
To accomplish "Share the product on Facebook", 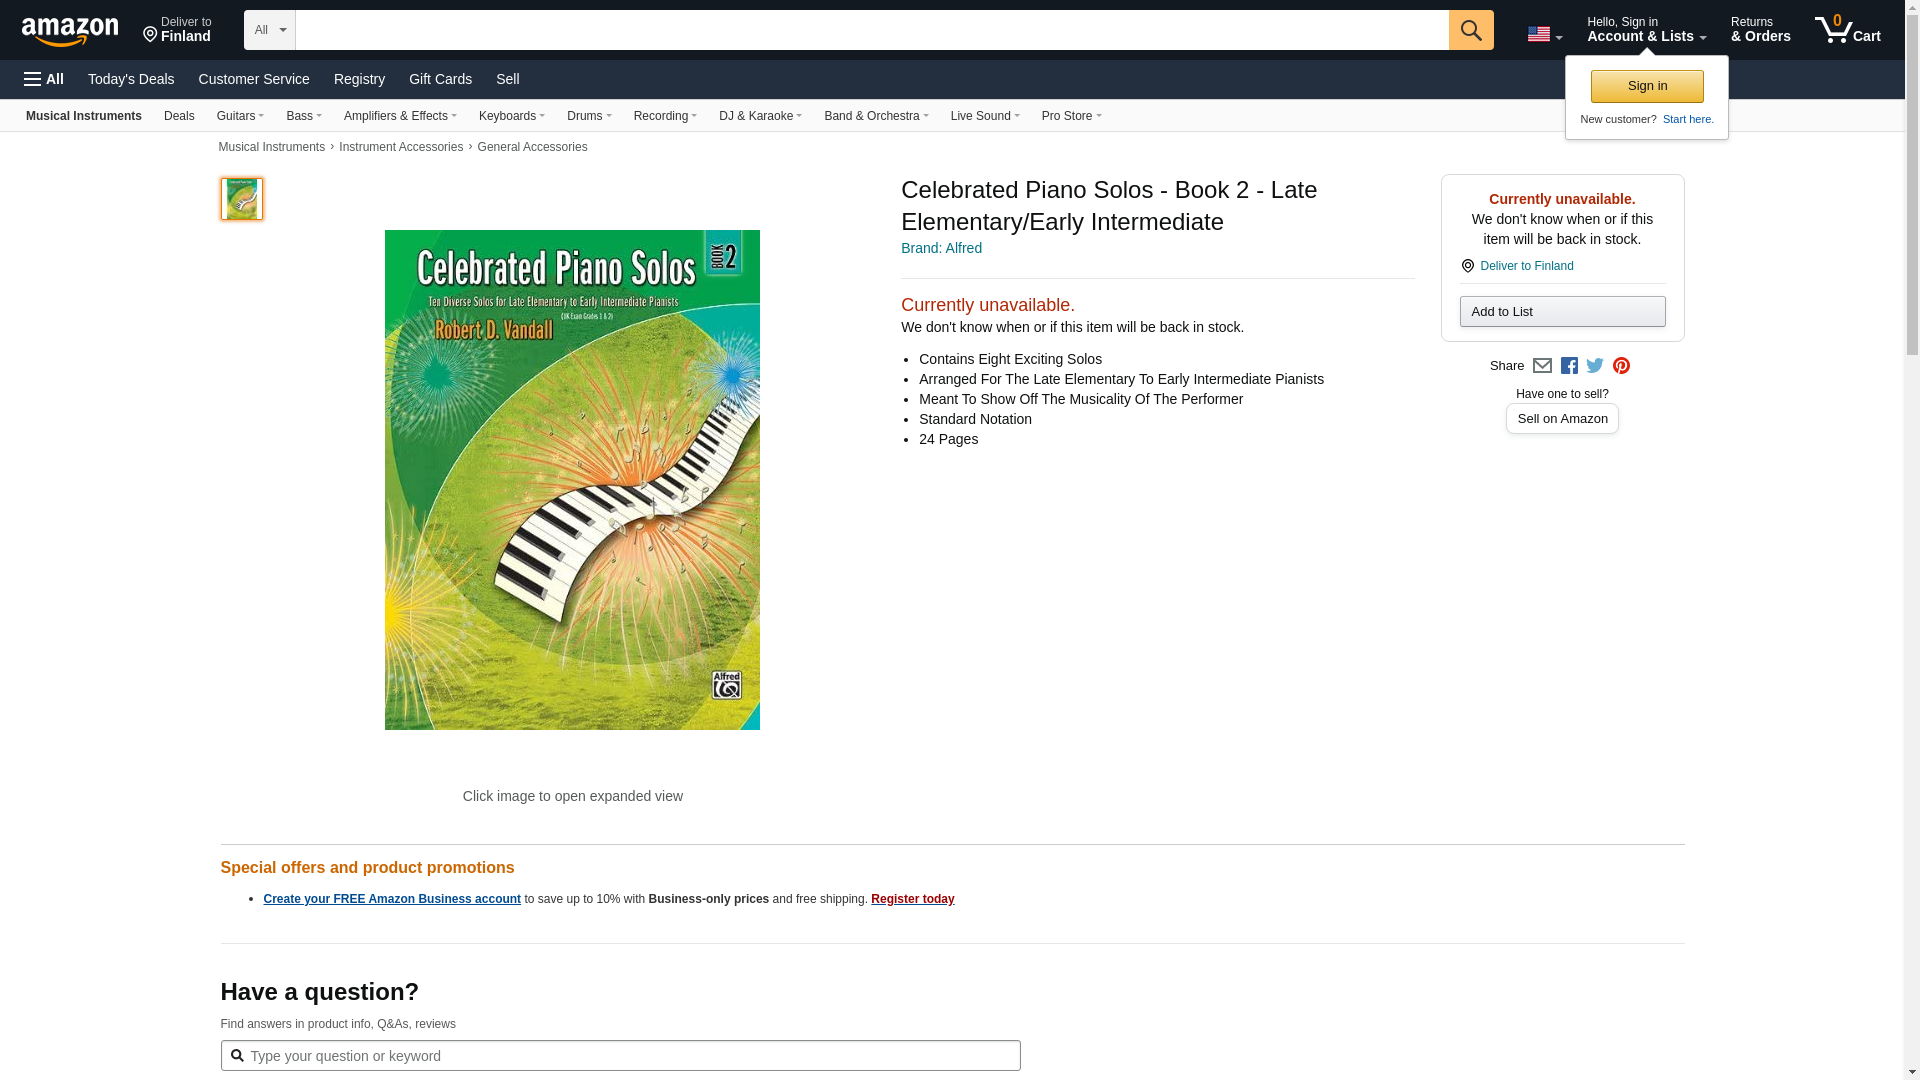I will tap(1569, 366).
